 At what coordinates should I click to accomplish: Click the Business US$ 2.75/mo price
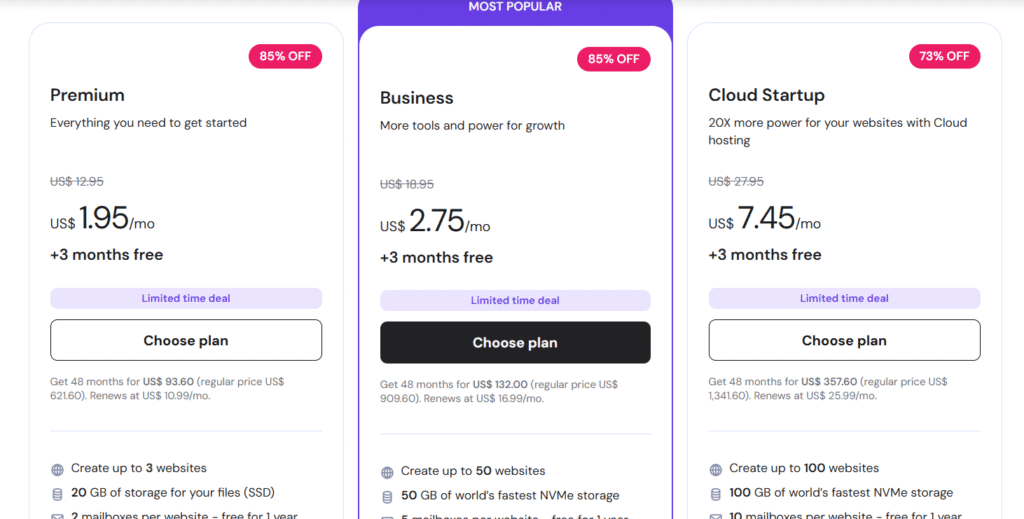pyautogui.click(x=435, y=222)
